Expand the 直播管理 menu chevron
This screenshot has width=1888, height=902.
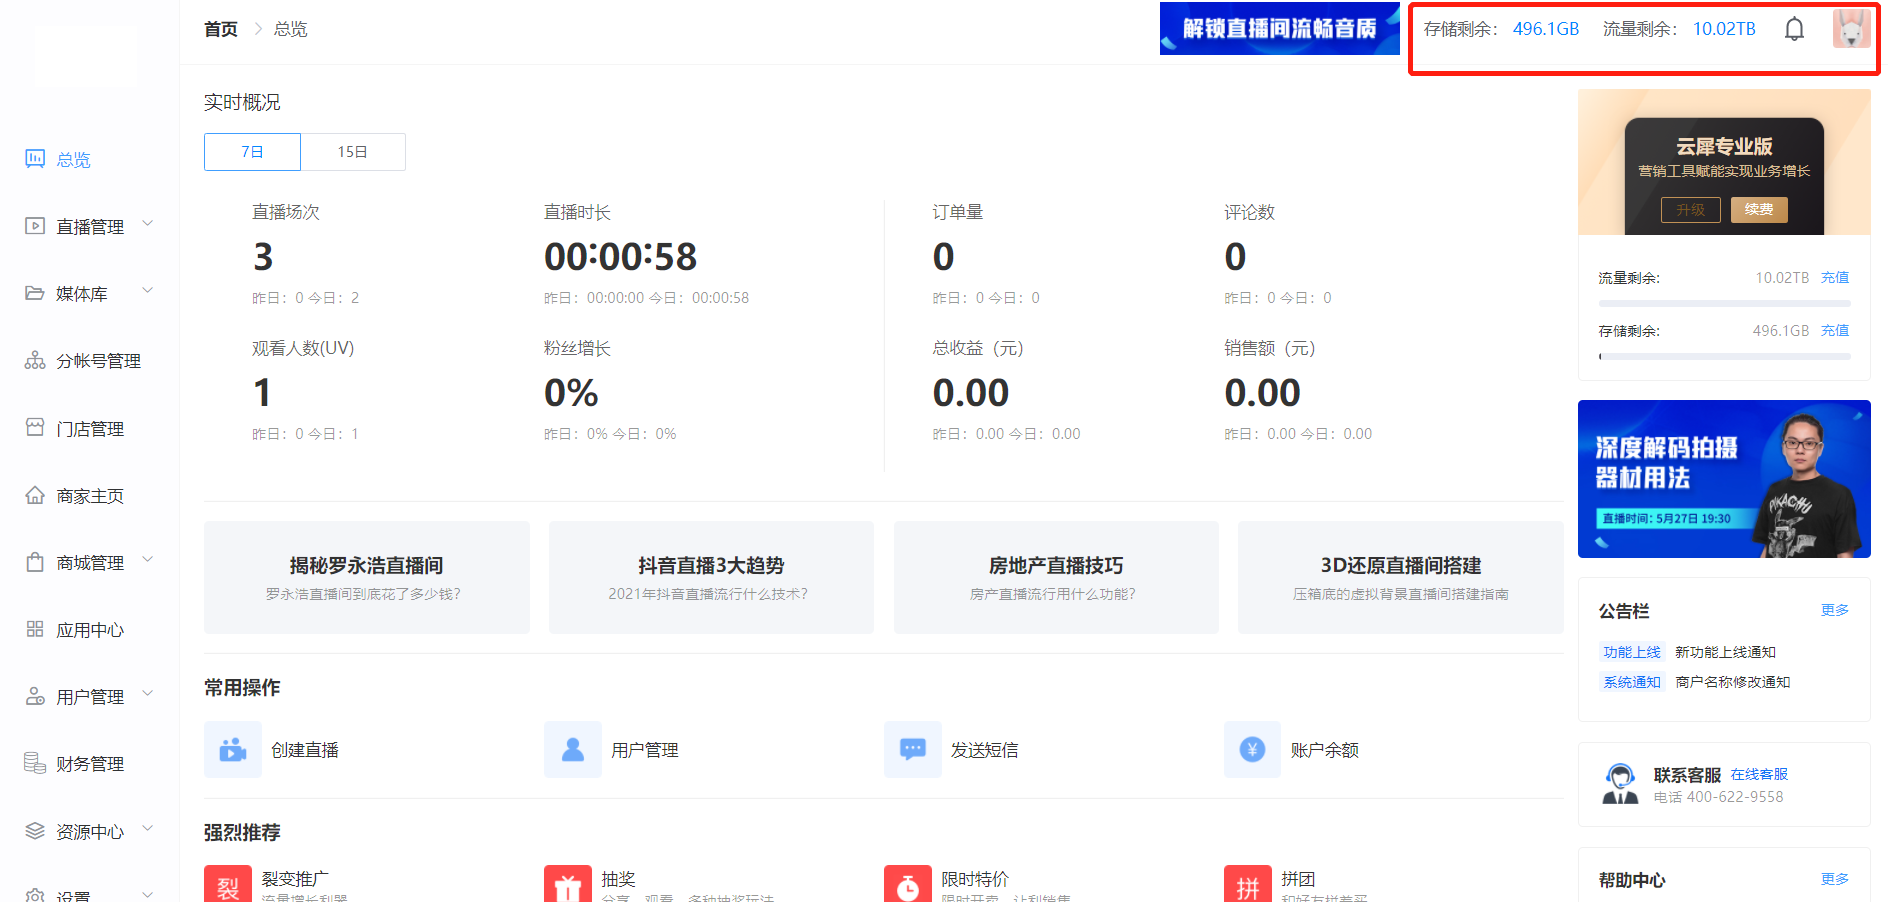tap(148, 224)
